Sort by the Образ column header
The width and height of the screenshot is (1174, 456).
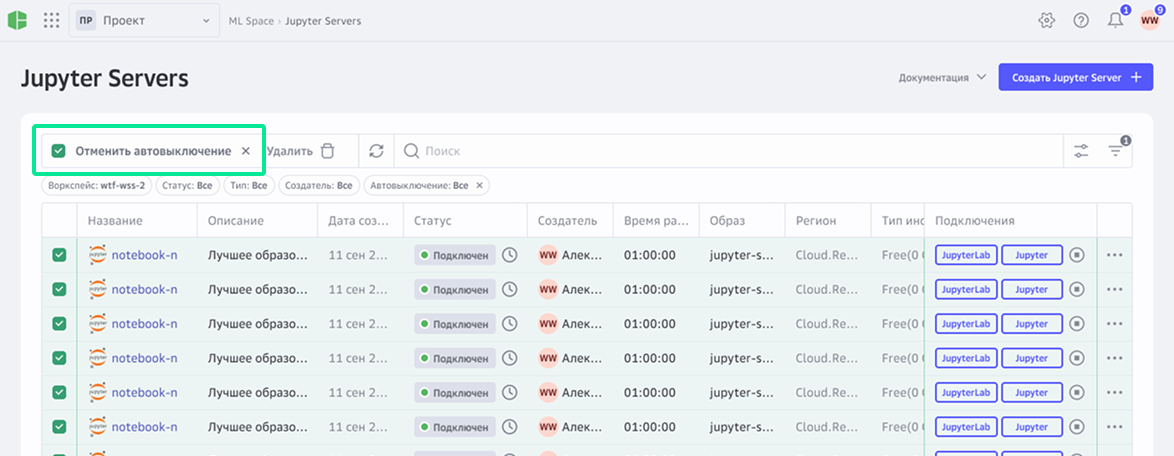tap(727, 221)
